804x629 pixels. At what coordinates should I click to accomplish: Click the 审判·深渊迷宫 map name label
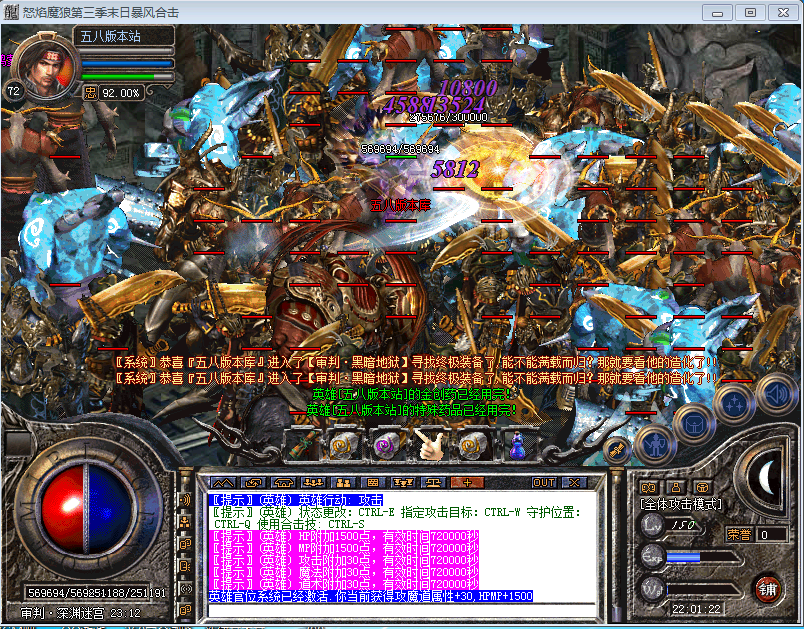pos(62,613)
